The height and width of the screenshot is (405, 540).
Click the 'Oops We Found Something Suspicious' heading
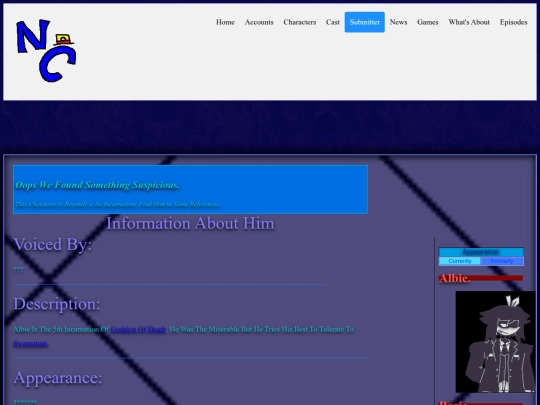(97, 185)
